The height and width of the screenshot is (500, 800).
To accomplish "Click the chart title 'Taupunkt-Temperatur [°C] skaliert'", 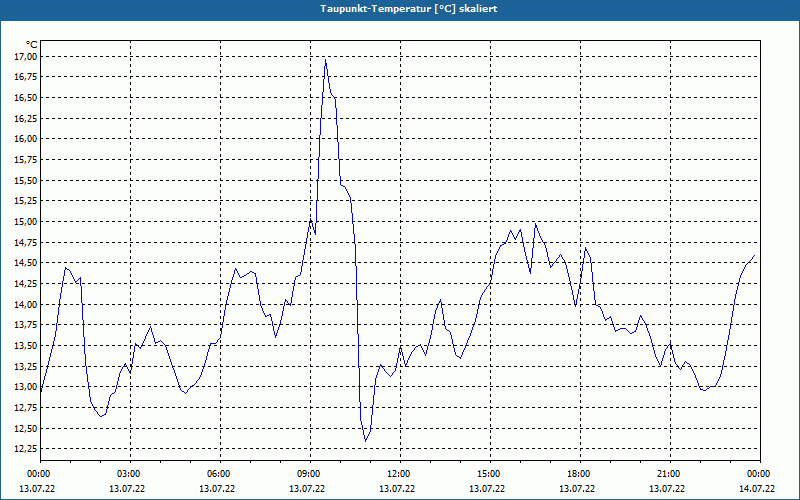I will coord(408,9).
